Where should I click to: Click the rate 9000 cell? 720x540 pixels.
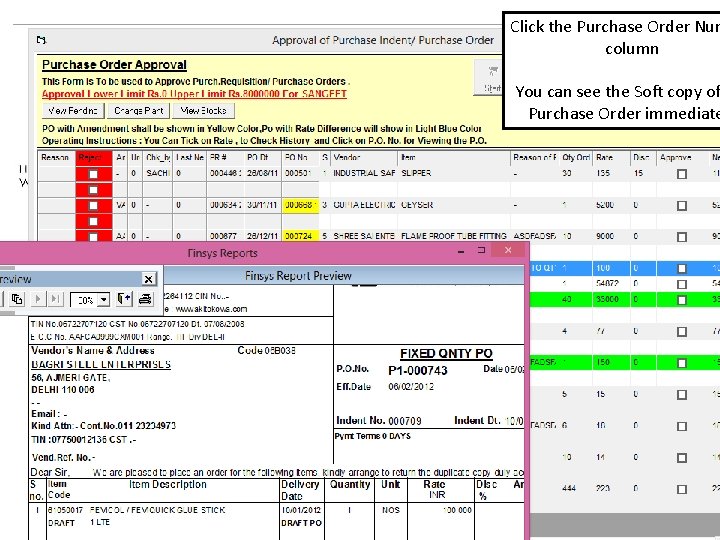click(611, 236)
